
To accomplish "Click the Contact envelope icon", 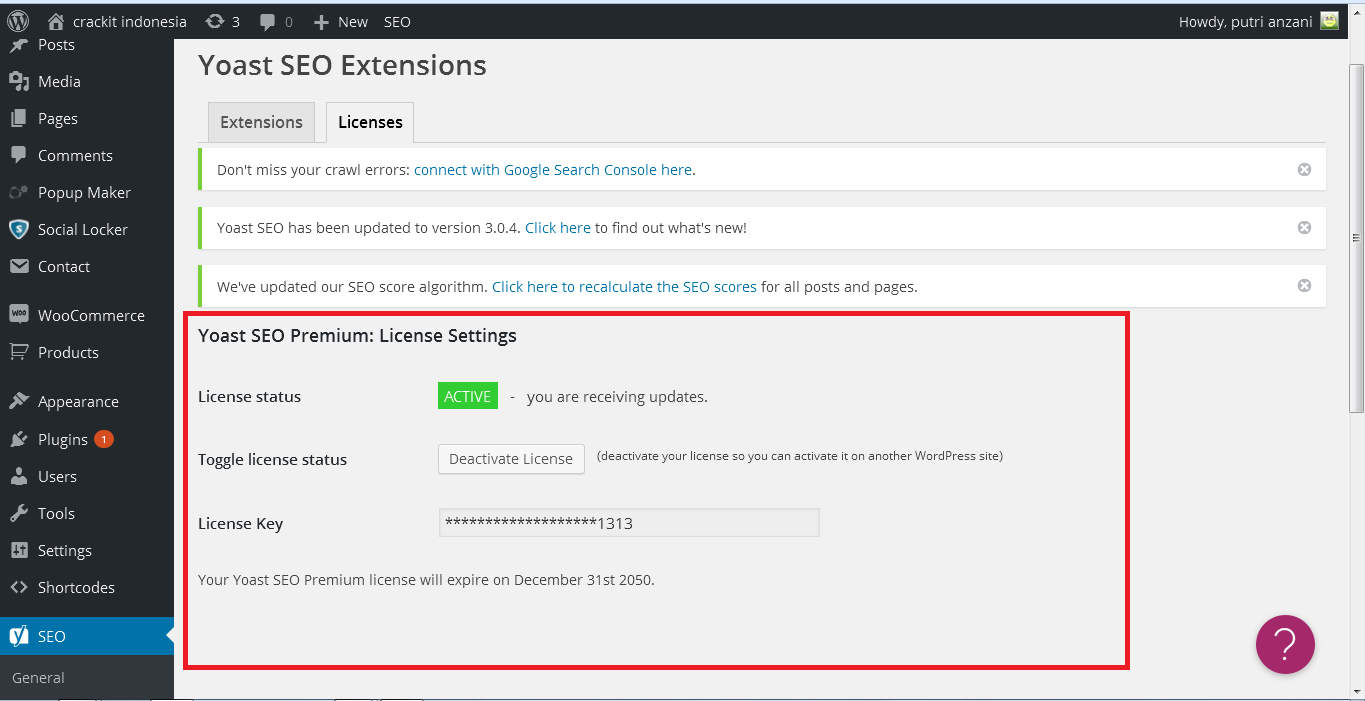I will coord(18,267).
